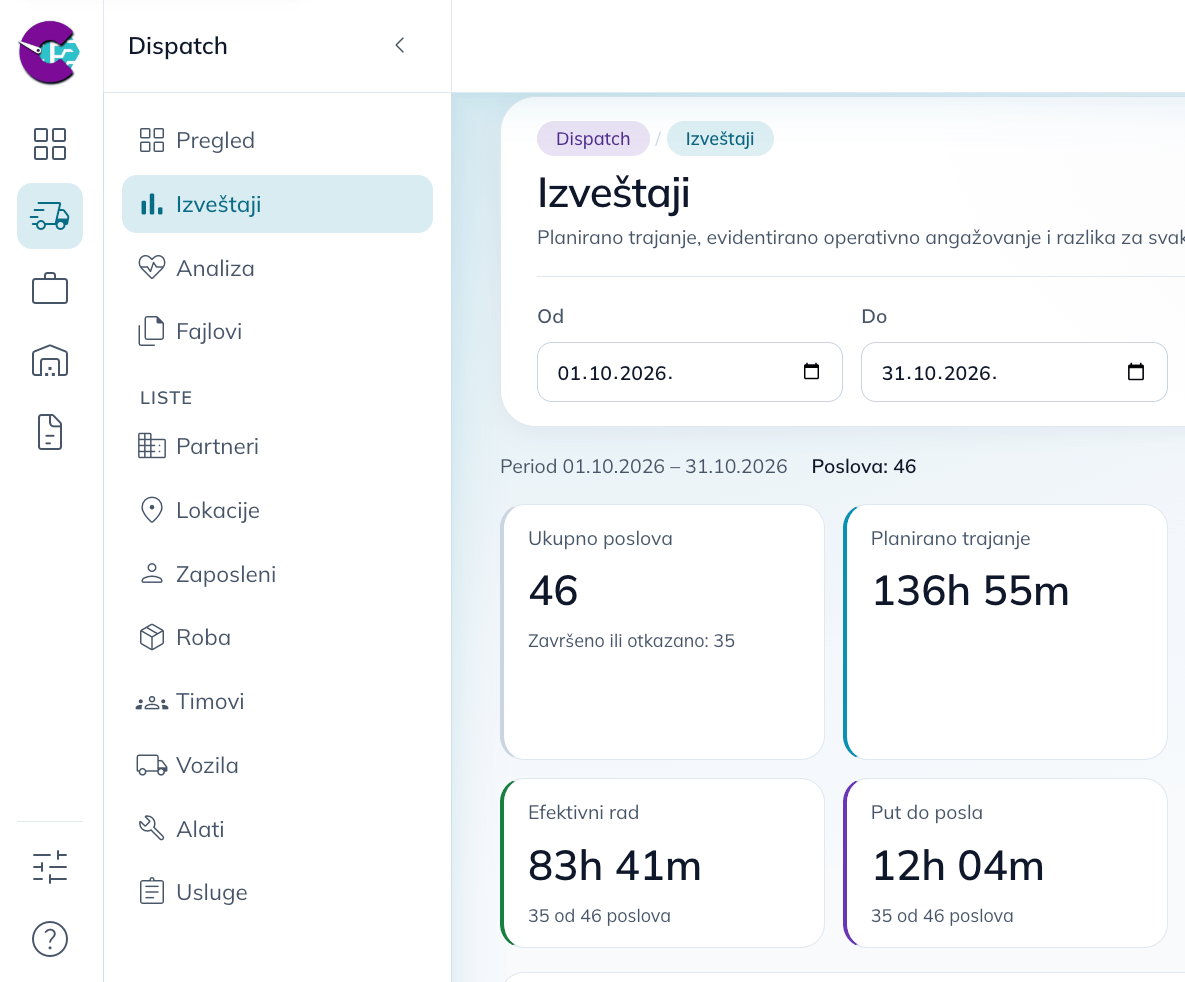This screenshot has width=1185, height=982.
Task: Collapse the Dispatch sidebar with the chevron
Action: 400,45
